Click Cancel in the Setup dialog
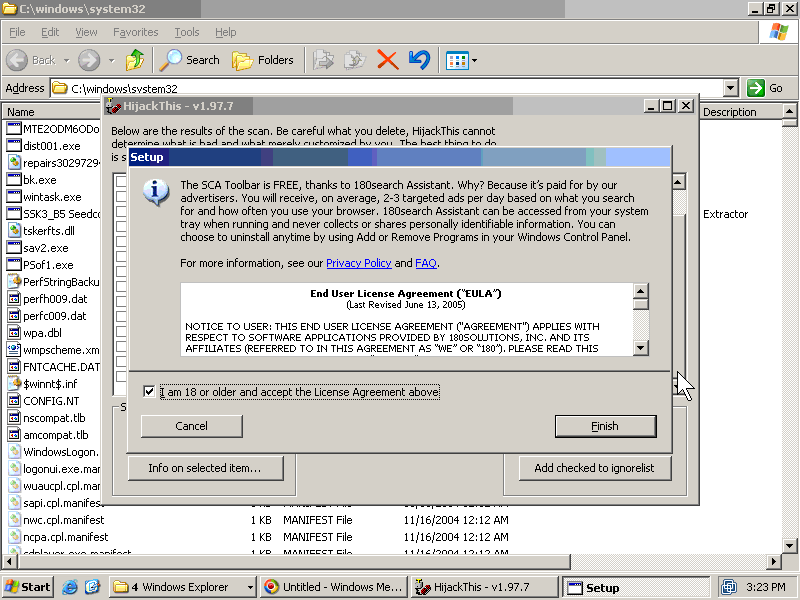Screen dimensions: 800x600 tap(191, 426)
